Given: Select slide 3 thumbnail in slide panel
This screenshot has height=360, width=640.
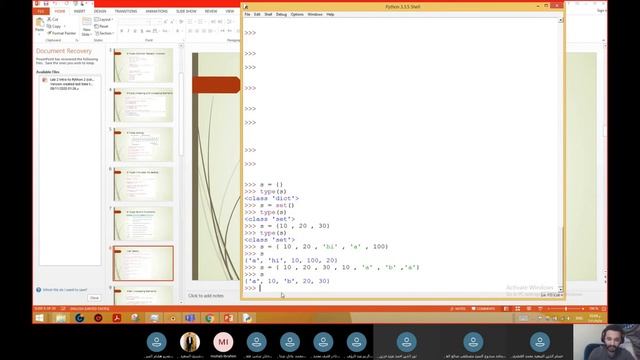Looking at the screenshot, I should pos(143,65).
